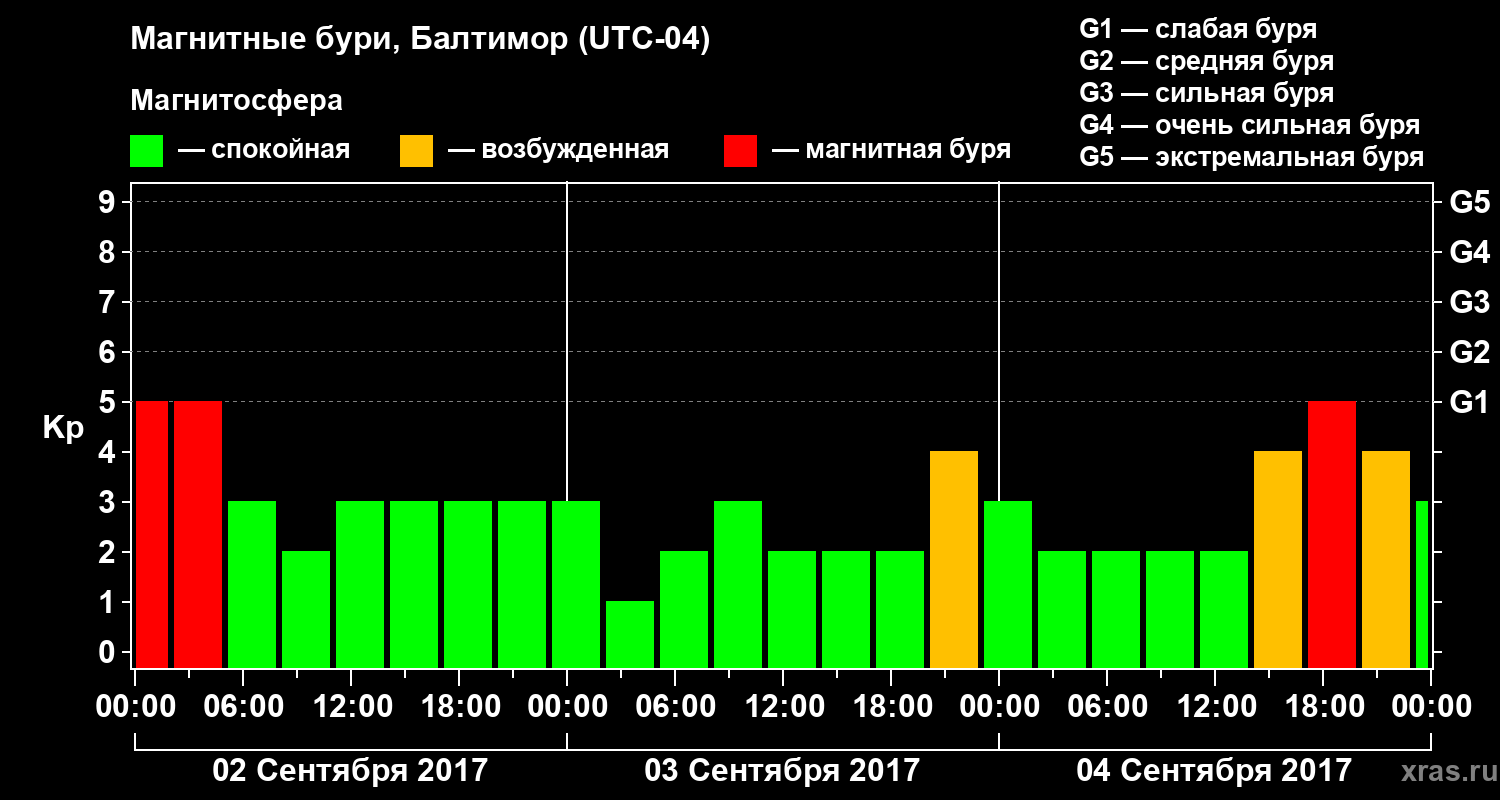Image resolution: width=1500 pixels, height=800 pixels.
Task: Click '12:00' tick label of 03 Сентября
Action: 783,707
